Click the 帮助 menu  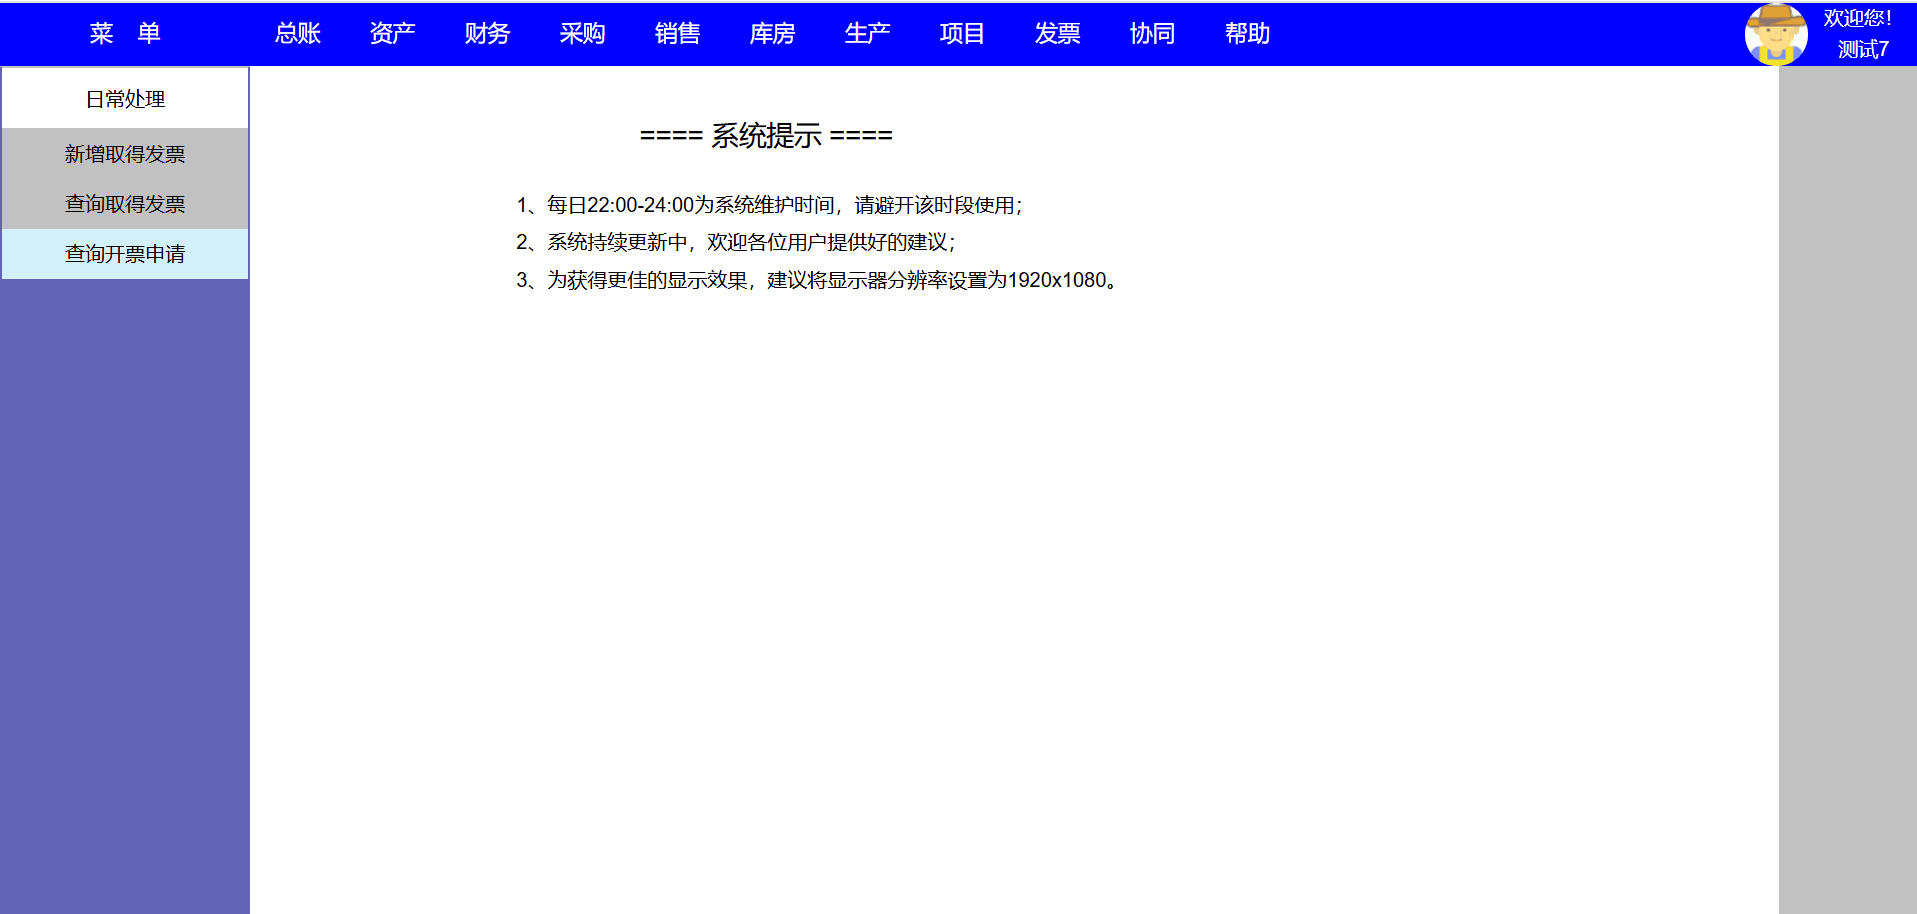pos(1247,34)
